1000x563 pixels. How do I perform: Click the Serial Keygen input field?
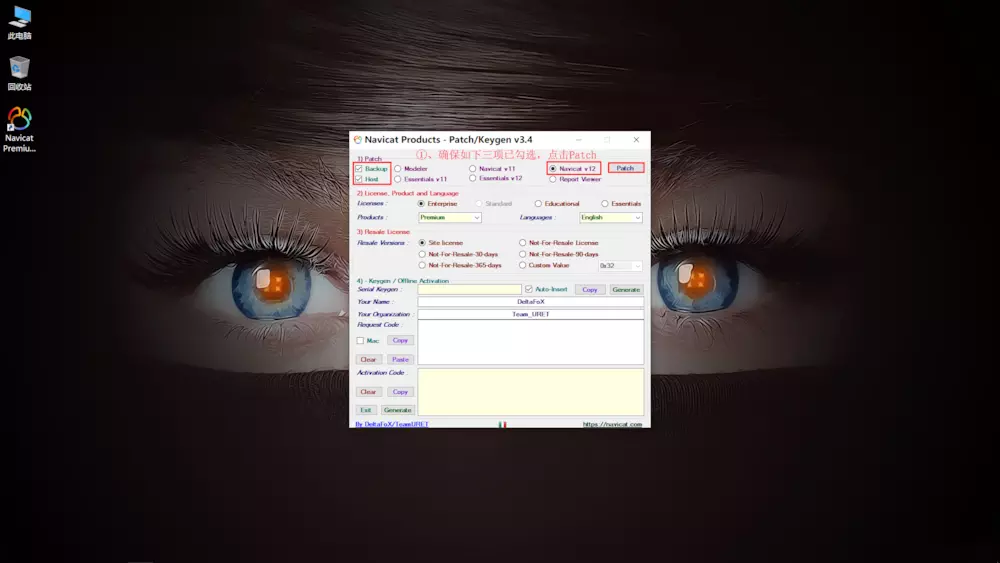469,289
